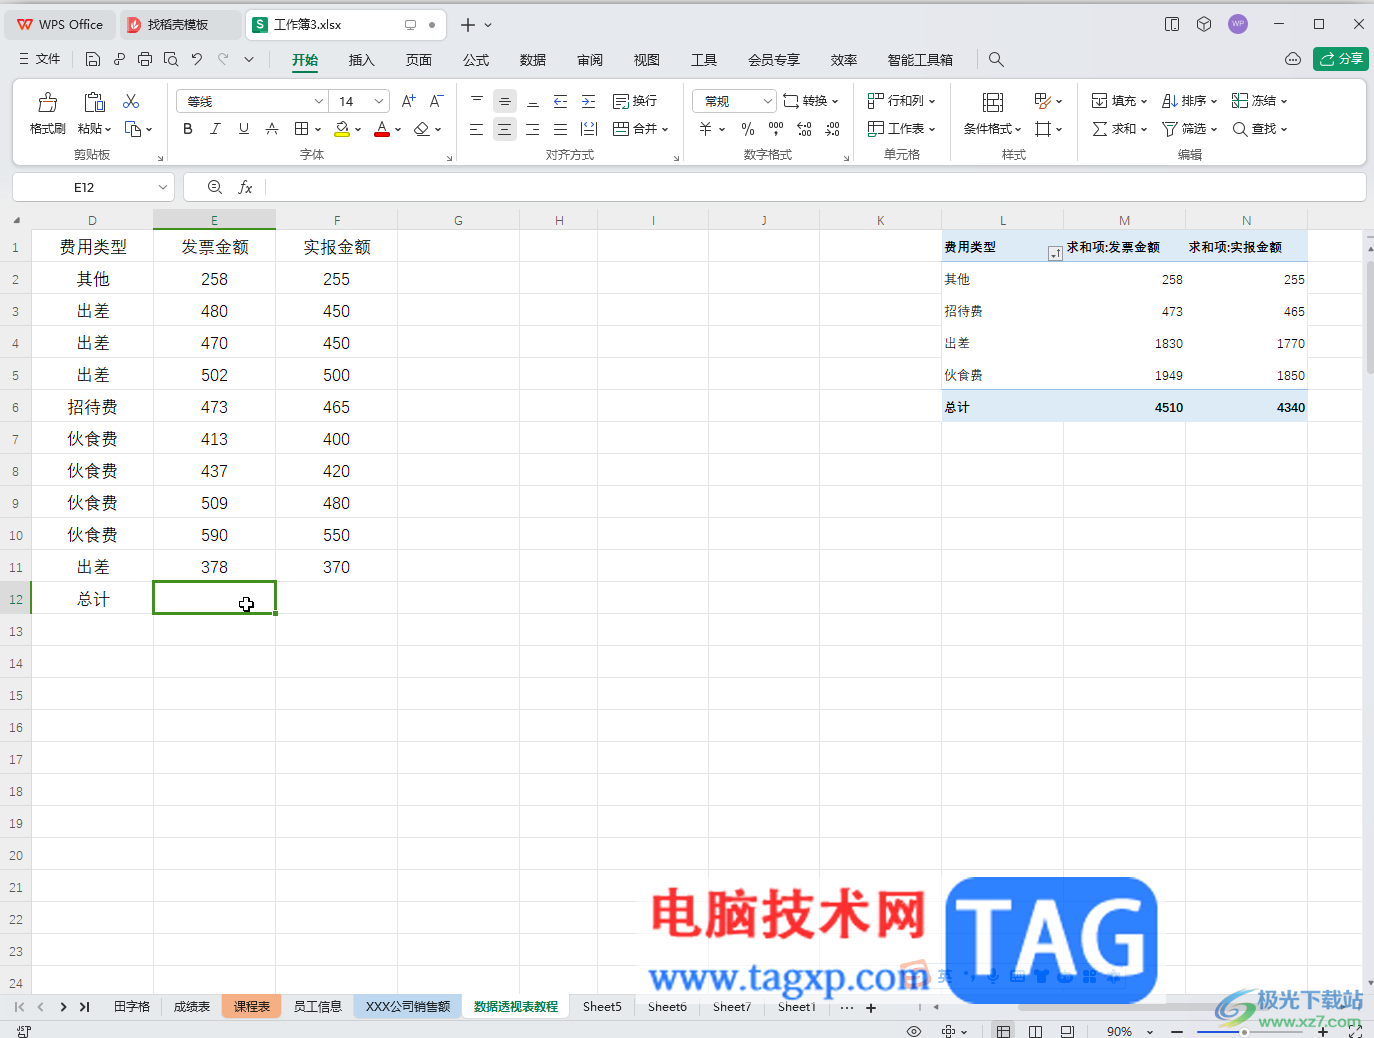This screenshot has width=1374, height=1038.
Task: Click the Save icon in quick toolbar
Action: pos(93,59)
